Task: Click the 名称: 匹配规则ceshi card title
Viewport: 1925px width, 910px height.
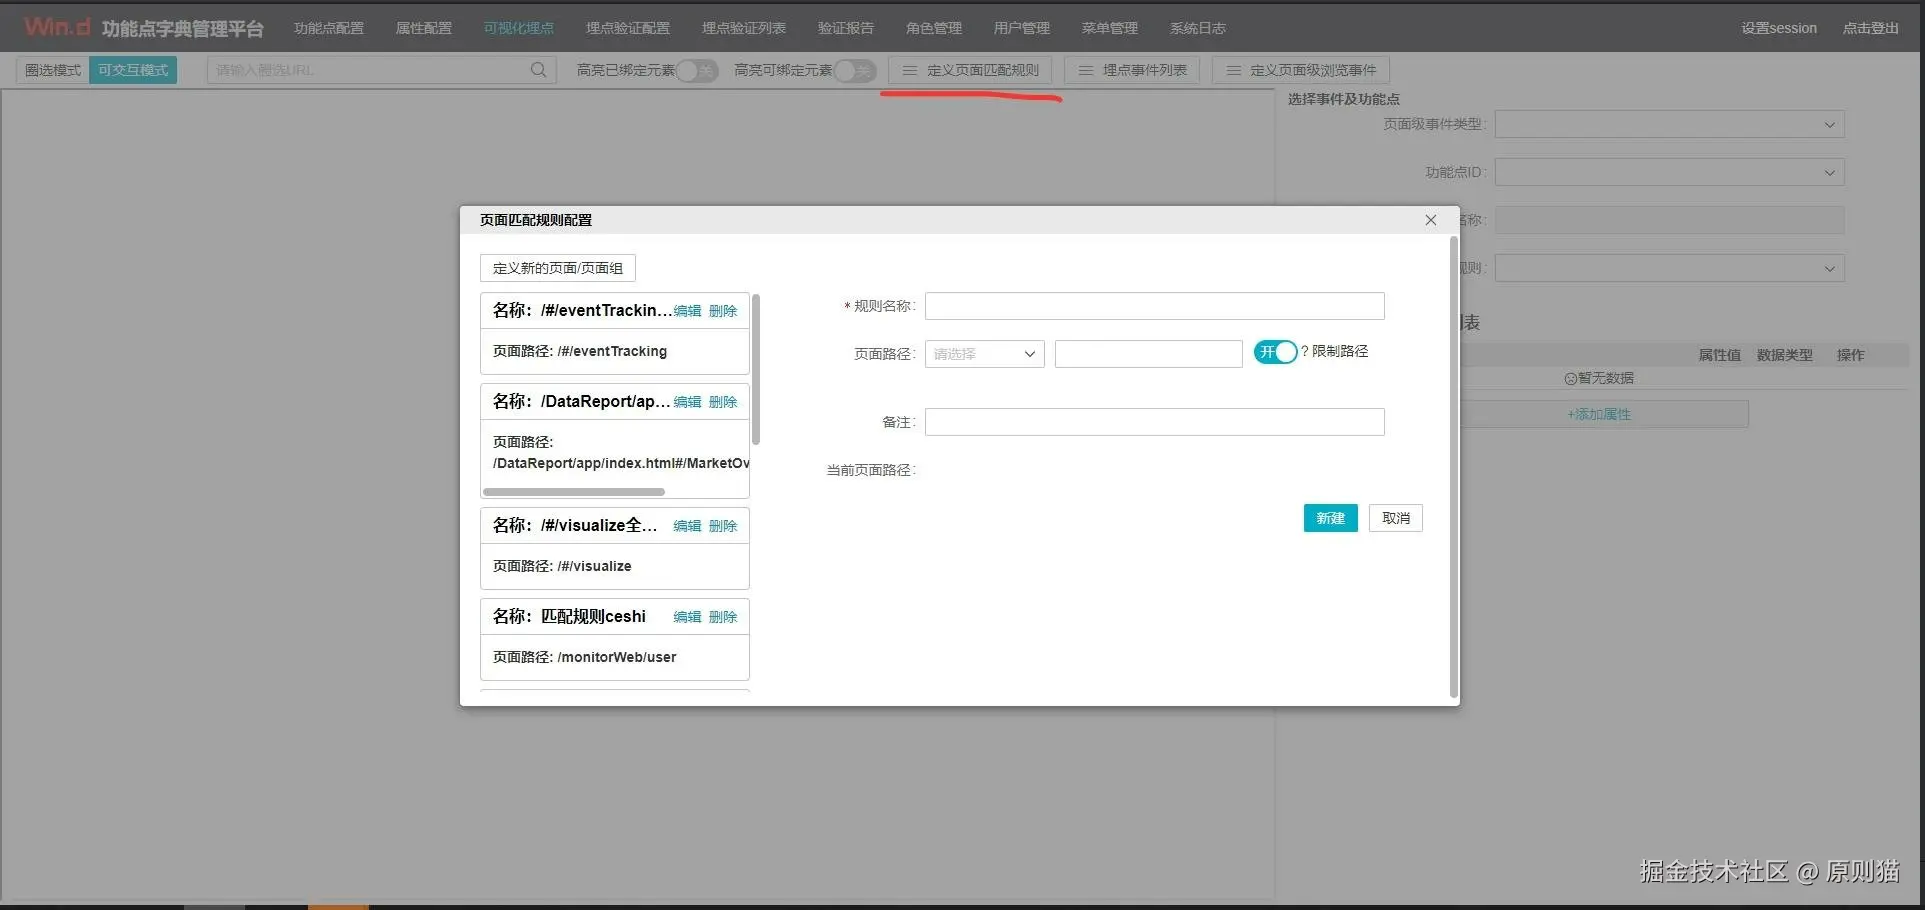Action: (x=569, y=616)
